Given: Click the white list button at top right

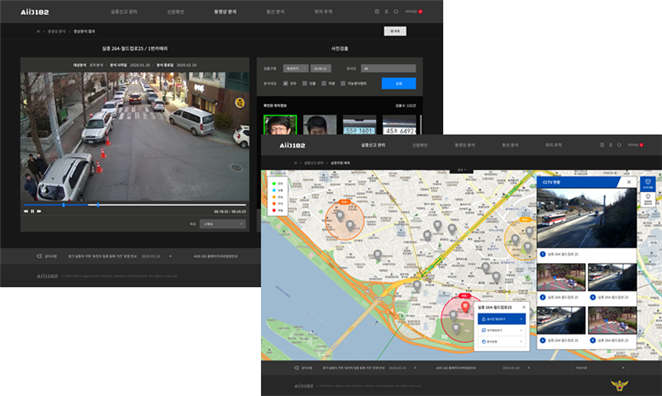Looking at the screenshot, I should pos(395,31).
